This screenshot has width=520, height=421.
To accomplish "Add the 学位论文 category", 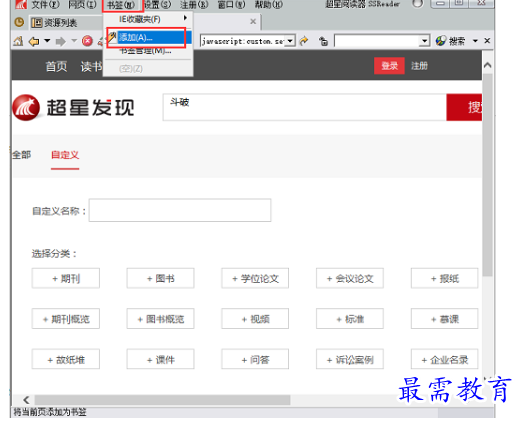I will [255, 278].
